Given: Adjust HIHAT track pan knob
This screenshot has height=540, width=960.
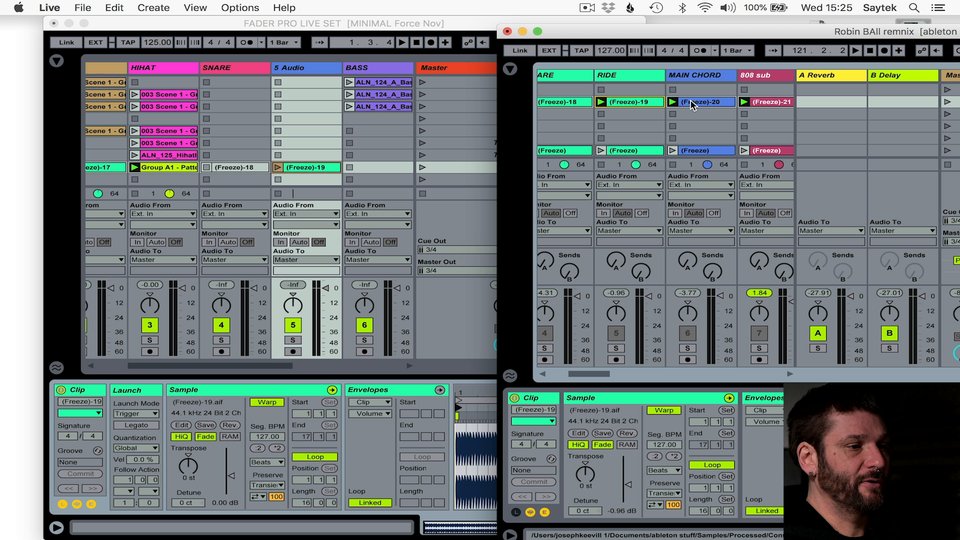Looking at the screenshot, I should click(149, 304).
